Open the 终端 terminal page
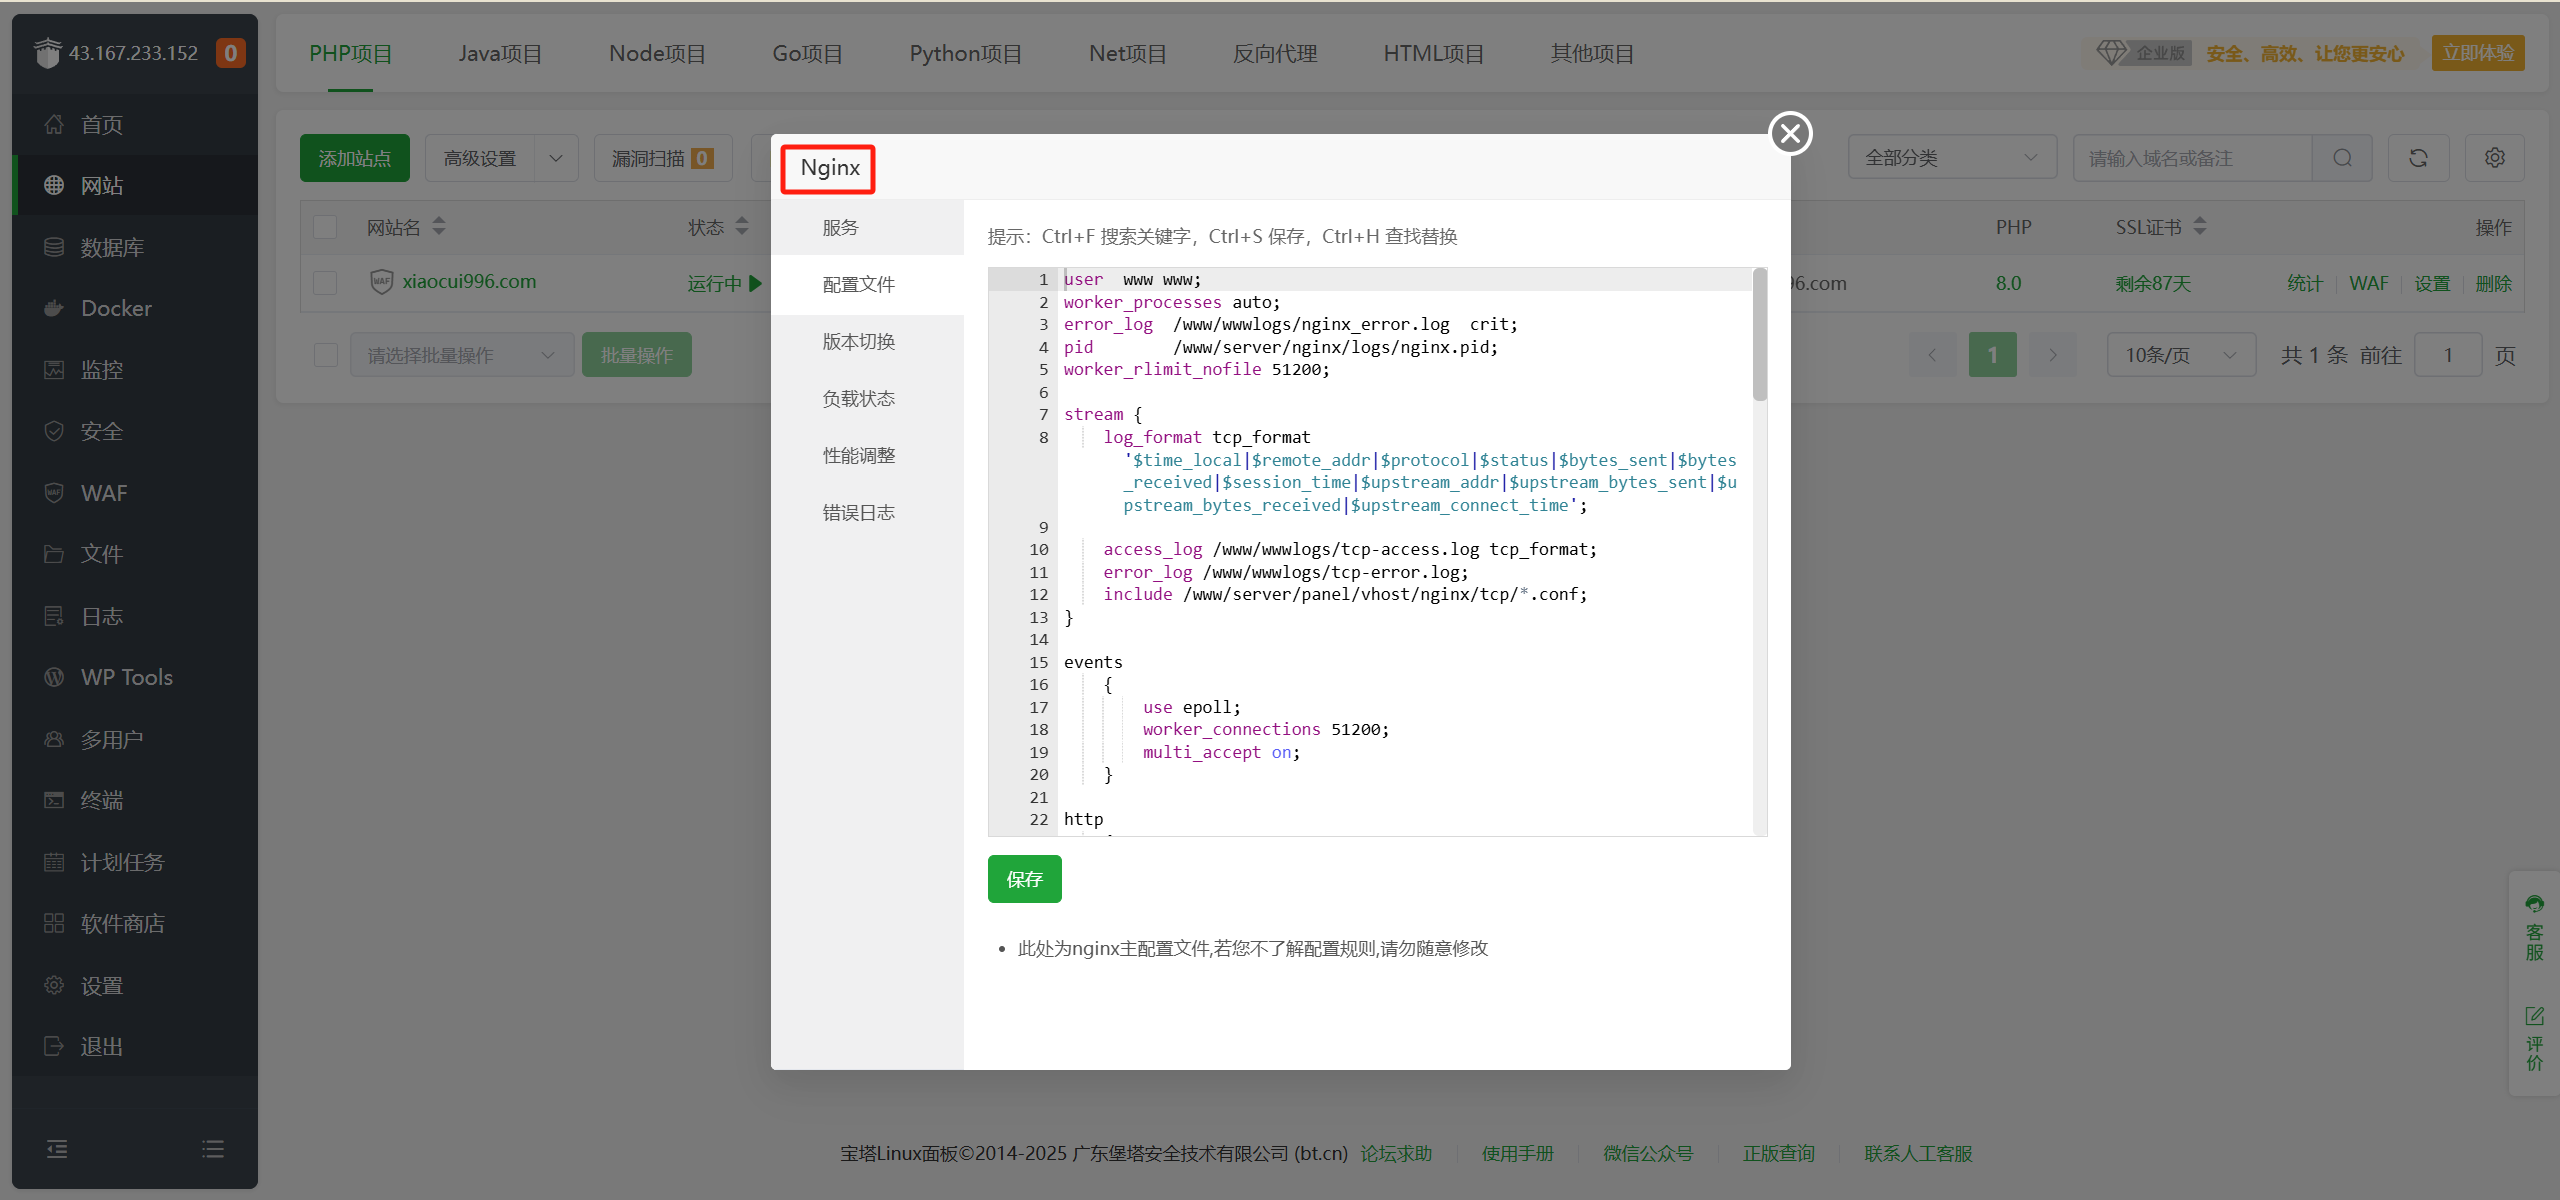Viewport: 2560px width, 1200px height. coord(102,800)
